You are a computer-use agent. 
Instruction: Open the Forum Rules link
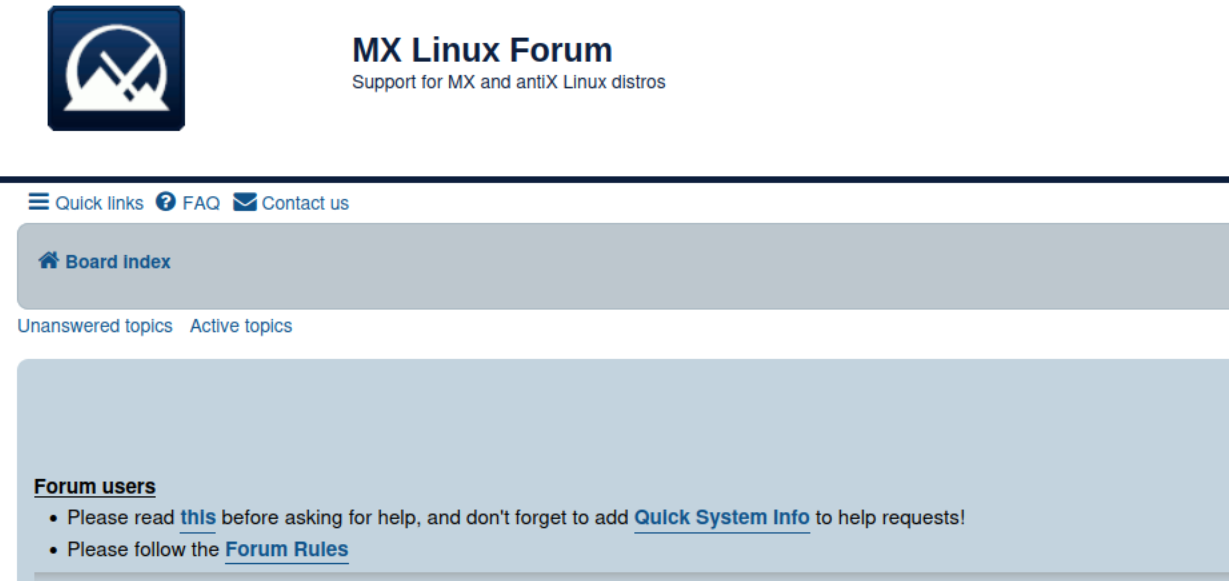pos(287,549)
